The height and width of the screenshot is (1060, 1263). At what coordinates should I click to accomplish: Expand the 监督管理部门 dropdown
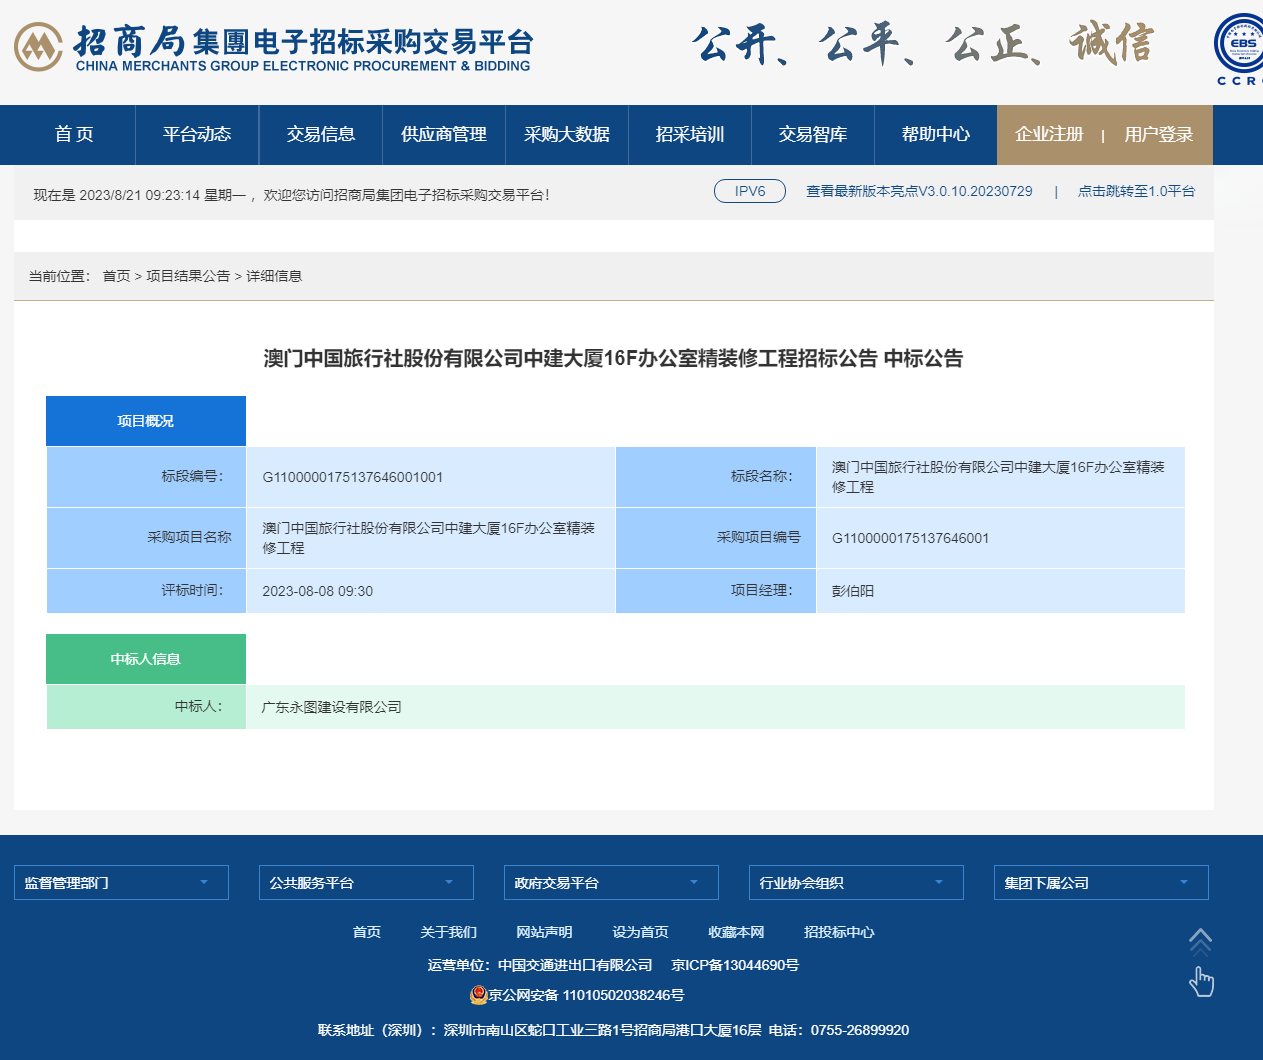tap(121, 882)
